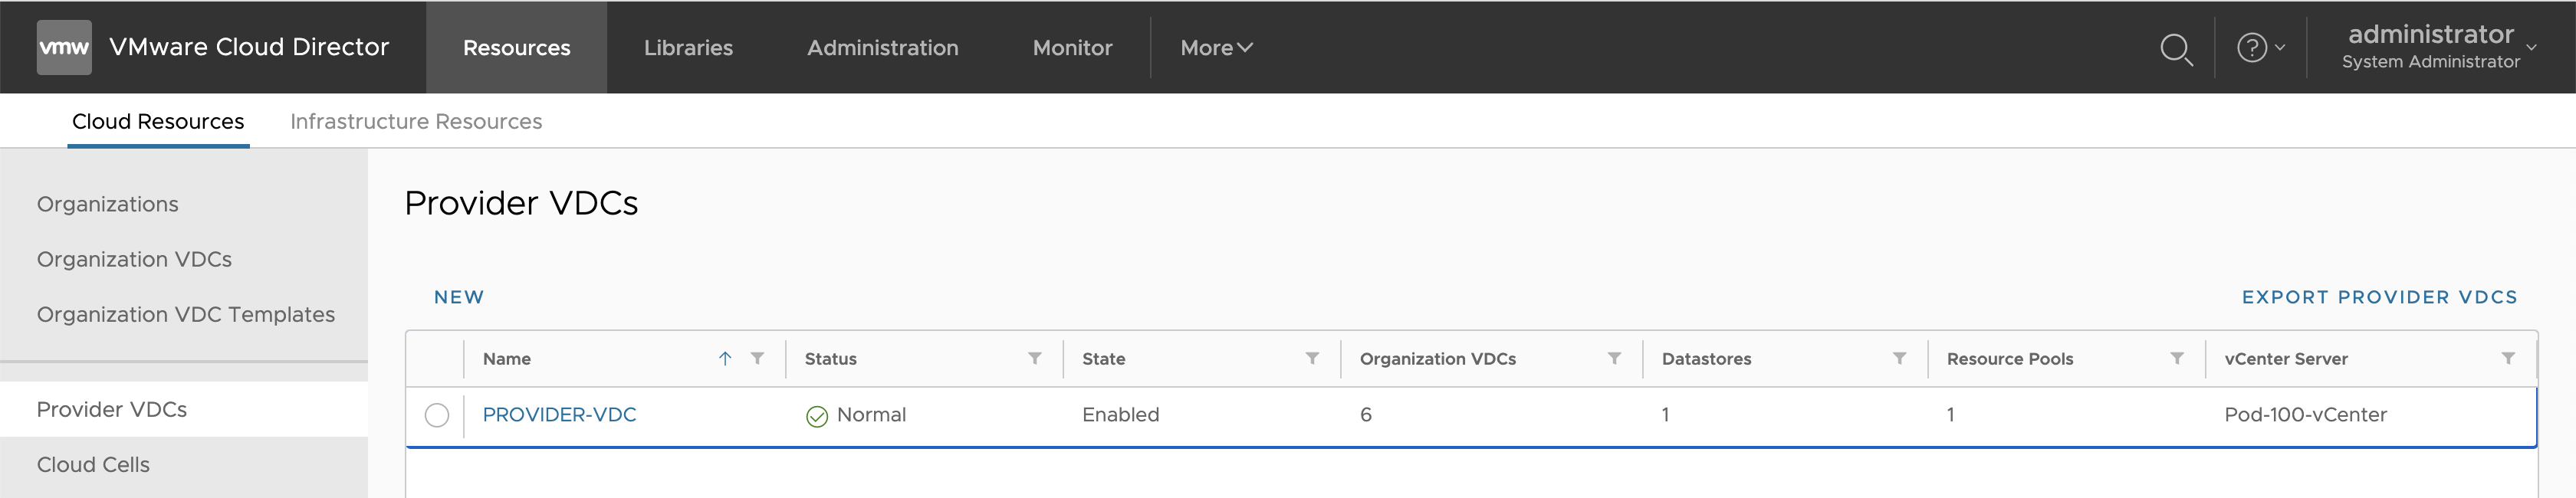Click EXPORT PROVIDER VDCS

click(x=2379, y=297)
